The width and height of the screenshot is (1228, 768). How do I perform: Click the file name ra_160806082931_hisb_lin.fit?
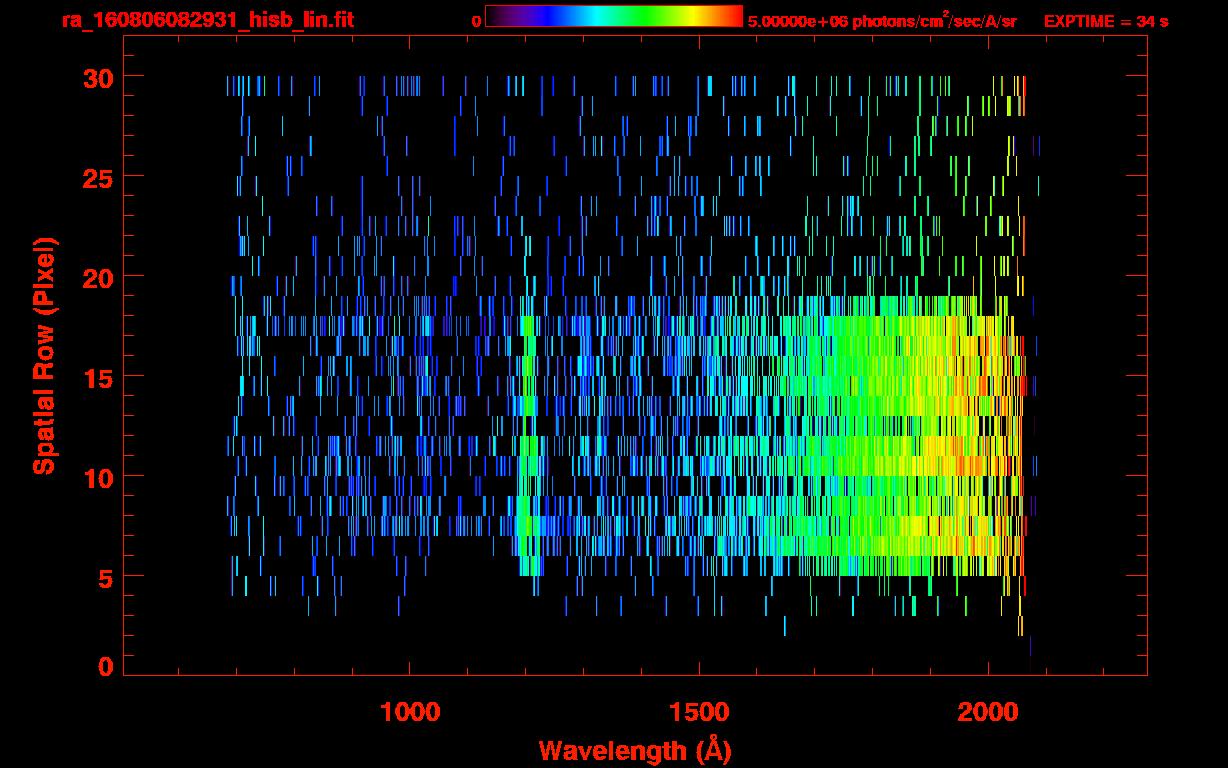tap(208, 20)
